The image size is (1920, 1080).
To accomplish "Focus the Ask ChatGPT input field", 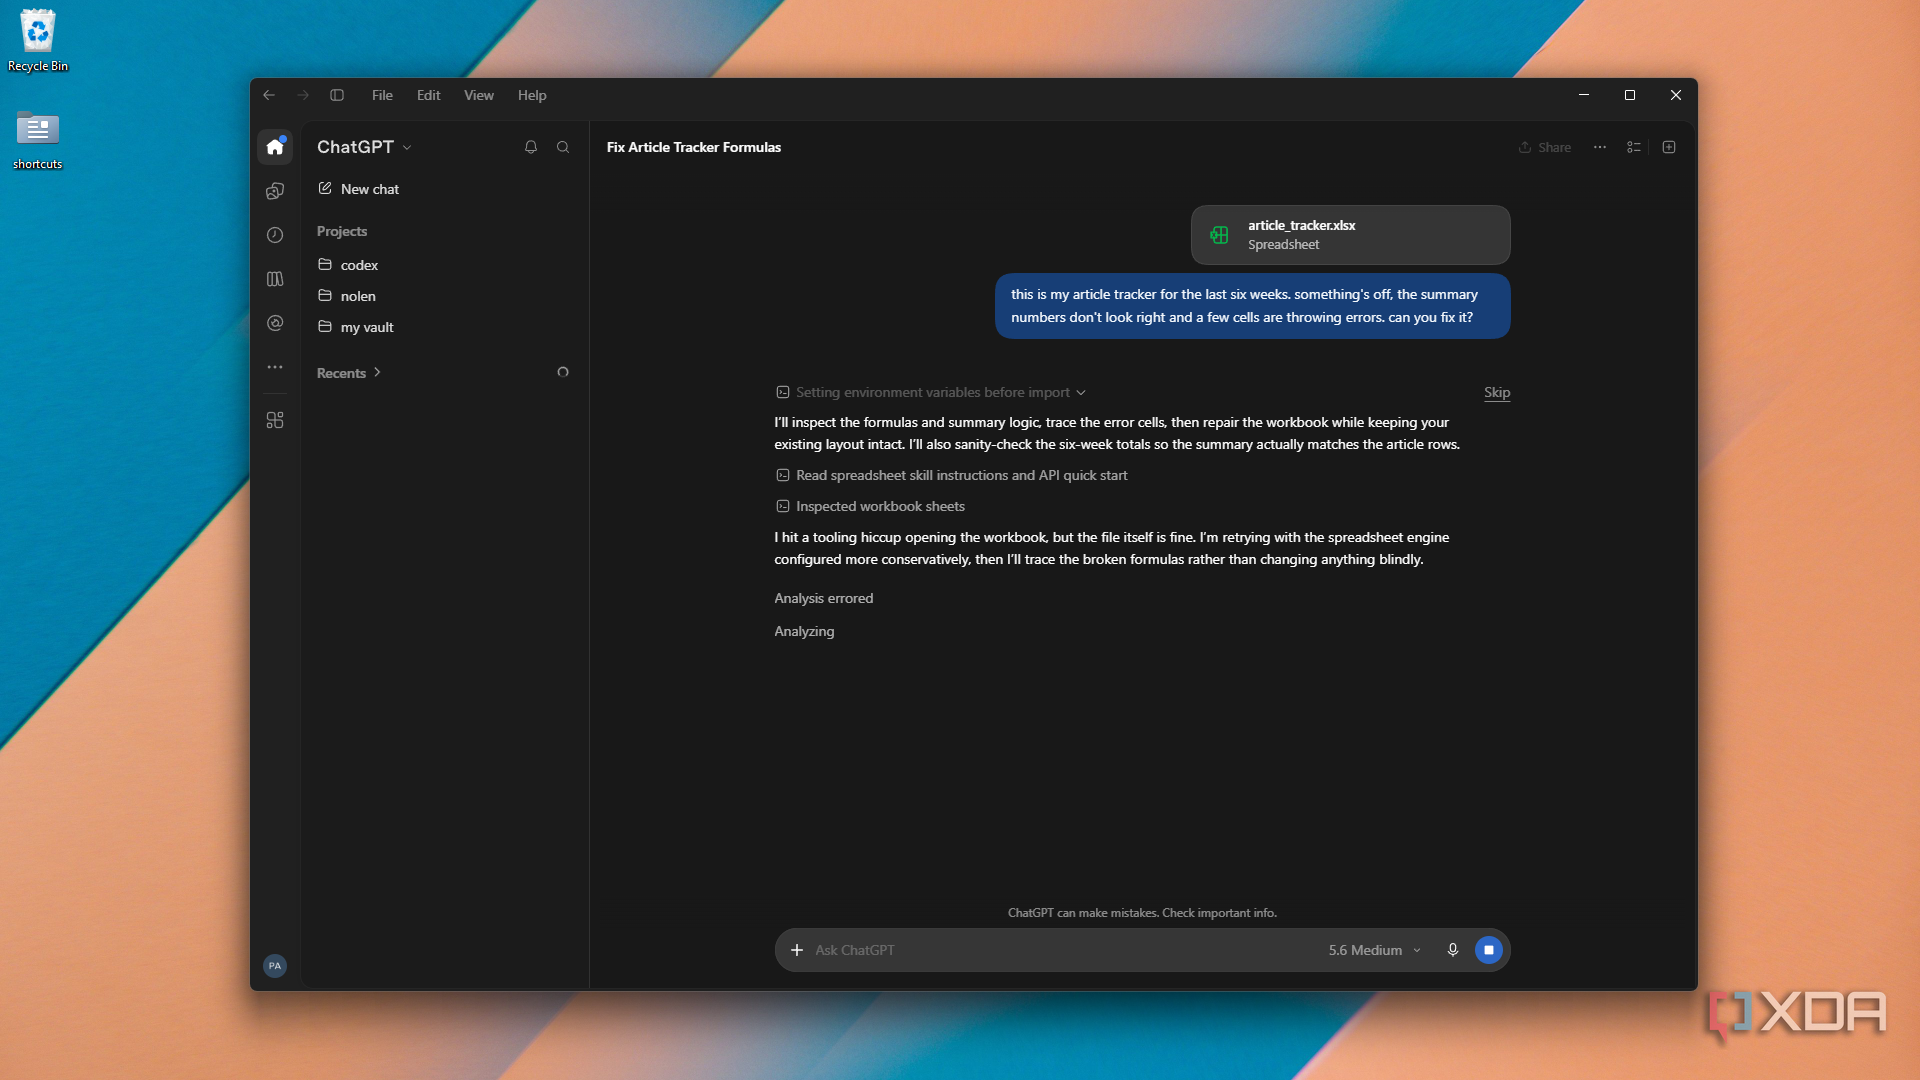I will 1065,950.
